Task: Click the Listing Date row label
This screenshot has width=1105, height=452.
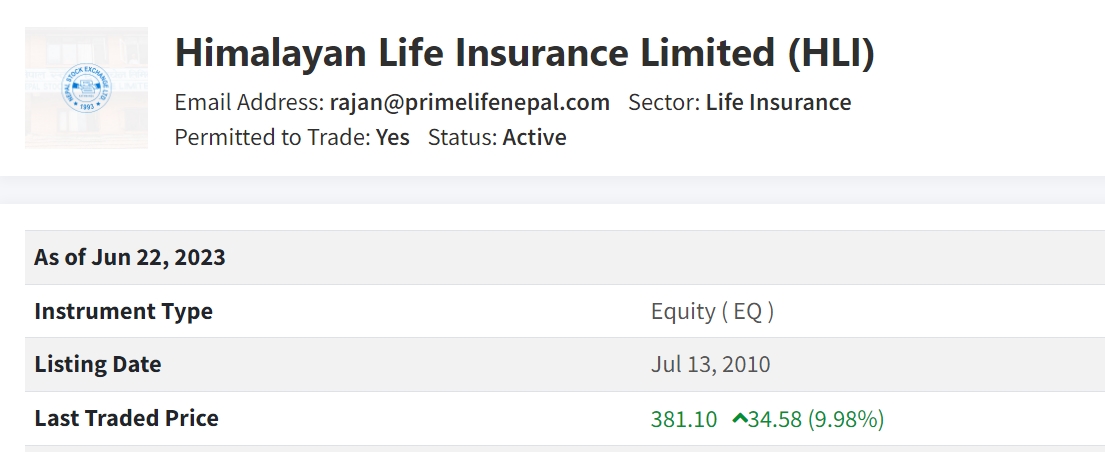Action: [x=98, y=365]
